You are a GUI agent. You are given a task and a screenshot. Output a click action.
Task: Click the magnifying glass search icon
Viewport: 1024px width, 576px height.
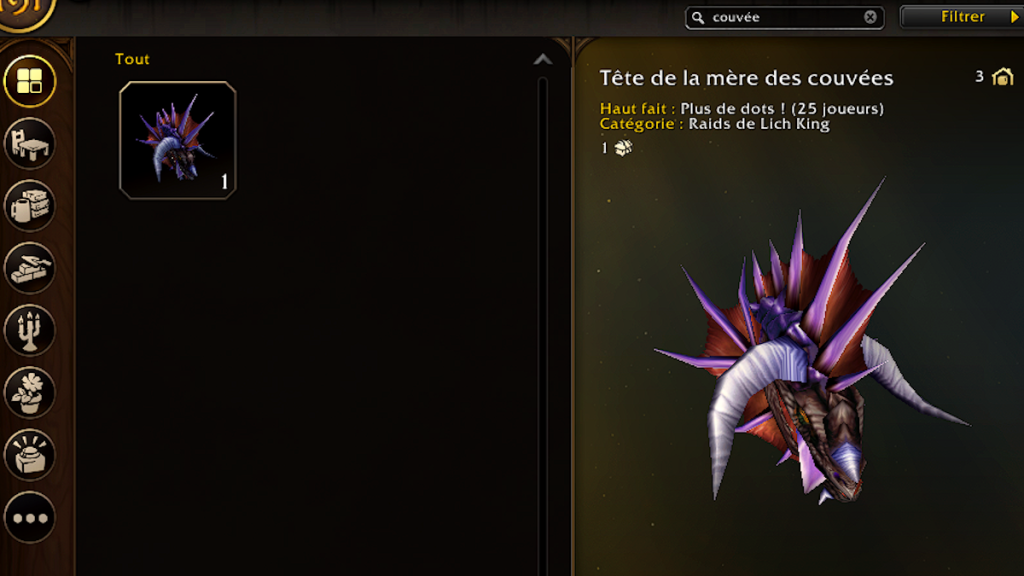point(698,18)
